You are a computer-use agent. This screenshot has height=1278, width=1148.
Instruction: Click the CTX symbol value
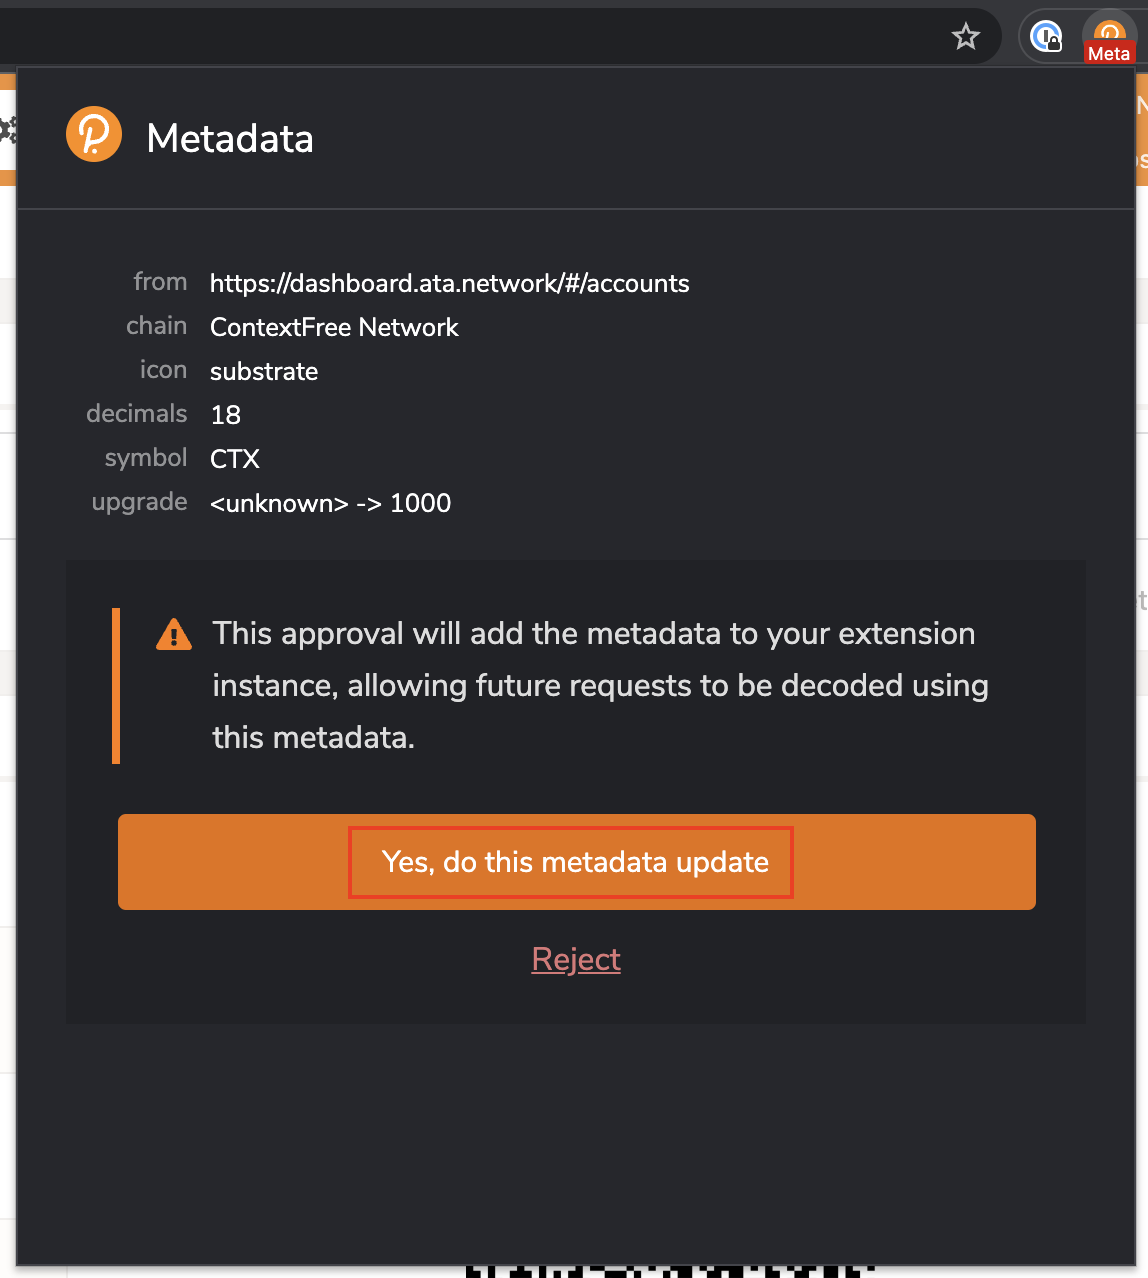tap(235, 459)
